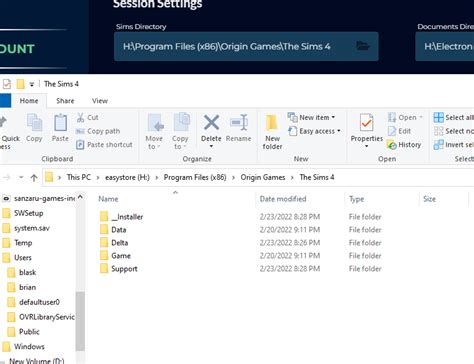The height and width of the screenshot is (364, 474).
Task: Sort by the Size column header
Action: click(444, 199)
